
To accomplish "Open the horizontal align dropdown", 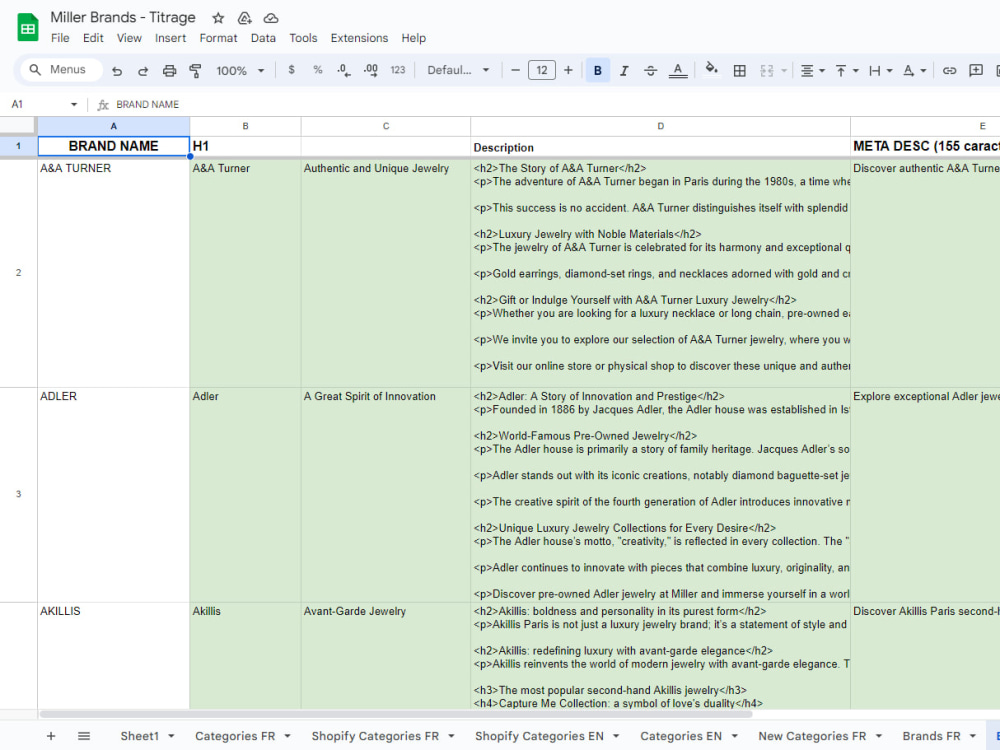I will (x=812, y=70).
